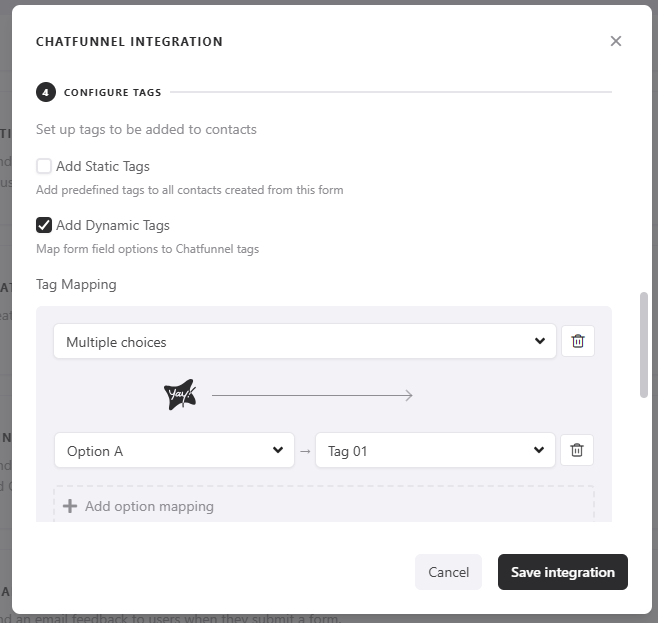Screen dimensions: 658x623
Task: Click the Configure Tags section heading
Action: [x=112, y=92]
